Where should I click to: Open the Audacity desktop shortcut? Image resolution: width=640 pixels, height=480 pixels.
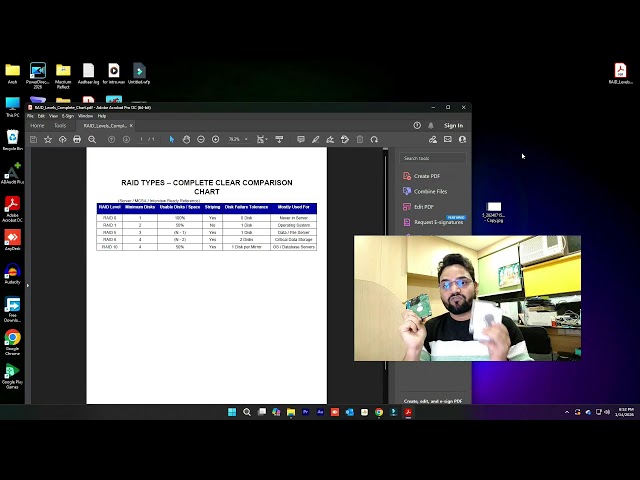(13, 273)
